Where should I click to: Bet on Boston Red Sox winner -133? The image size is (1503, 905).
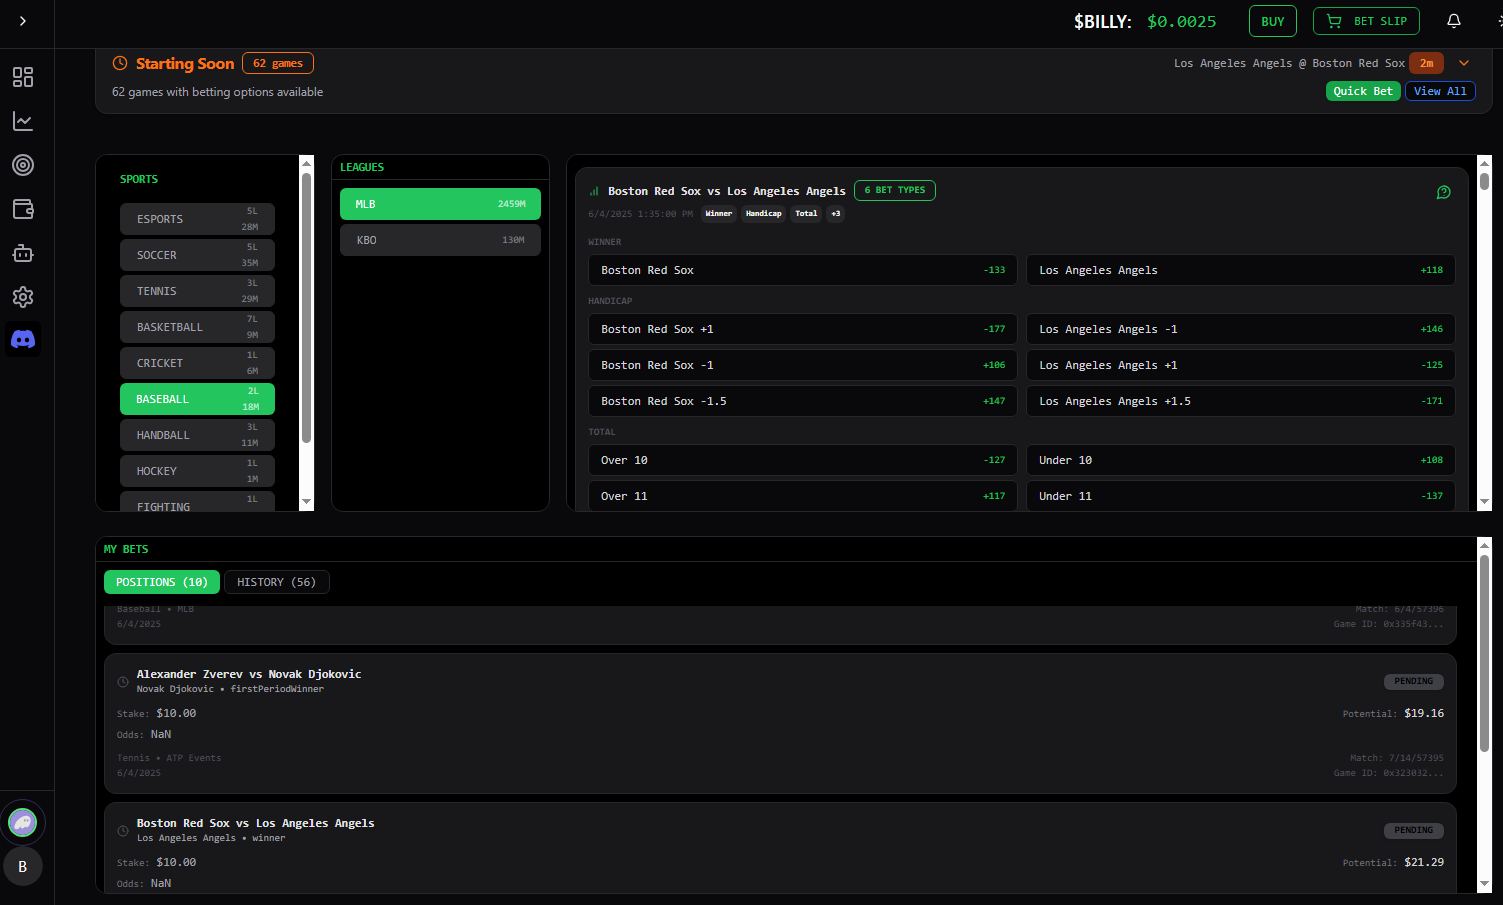click(803, 270)
